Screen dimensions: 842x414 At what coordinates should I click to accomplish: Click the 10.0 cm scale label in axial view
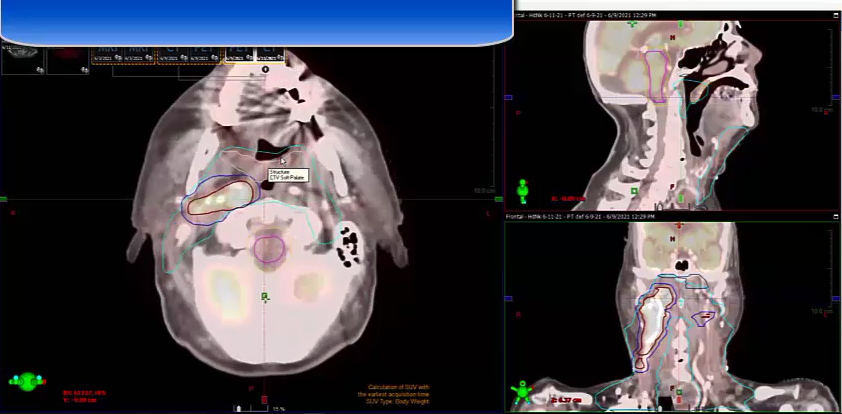pos(484,191)
